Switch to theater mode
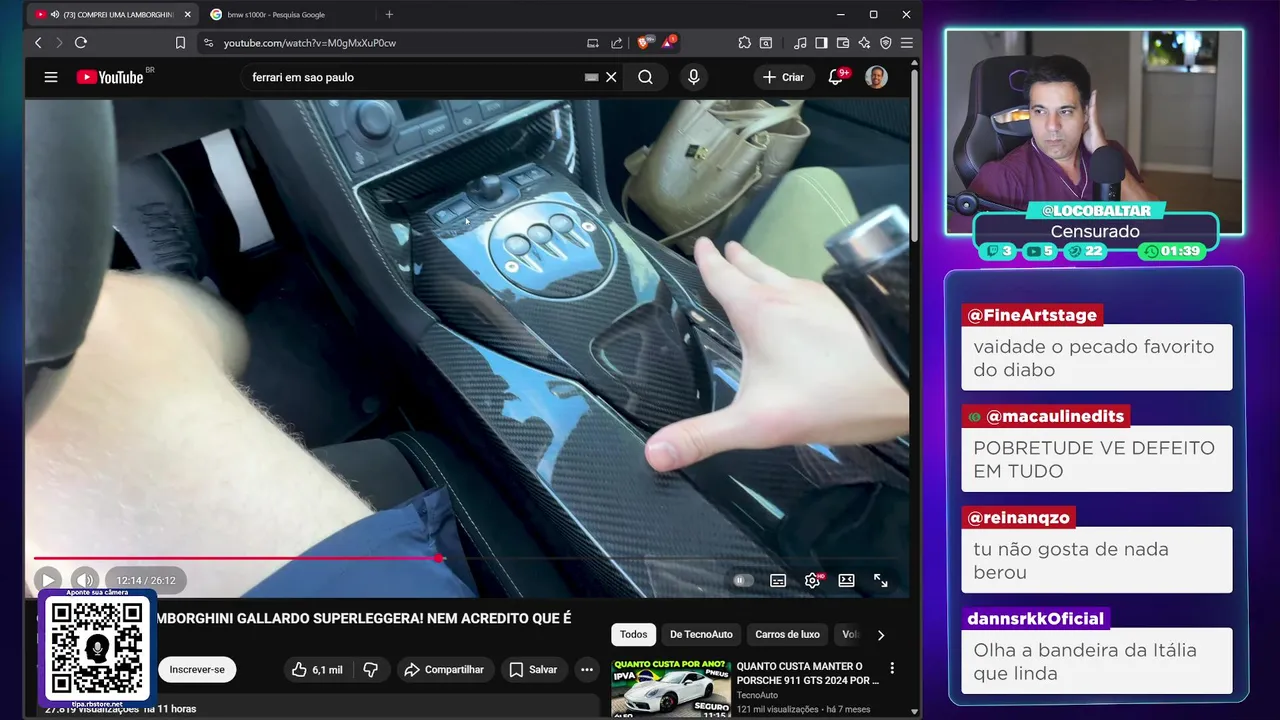 tap(846, 580)
